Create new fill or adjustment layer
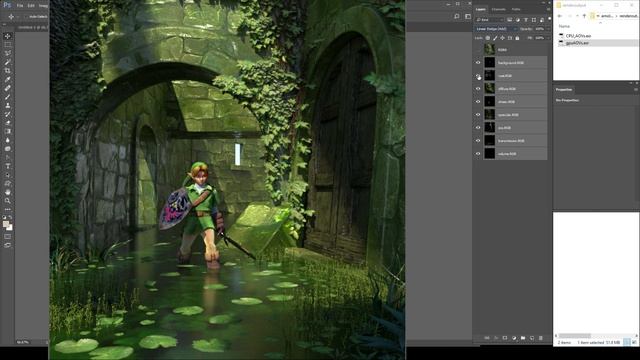 pos(514,338)
